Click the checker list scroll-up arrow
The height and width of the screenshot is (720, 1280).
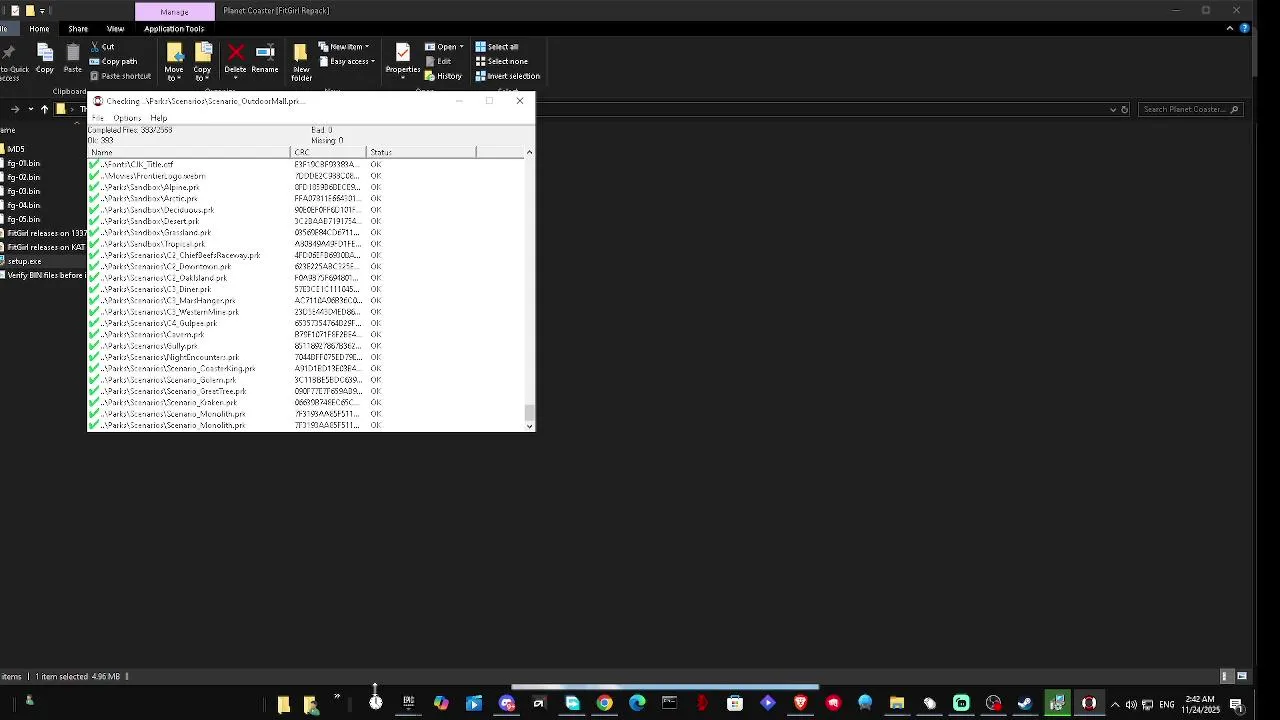[529, 152]
